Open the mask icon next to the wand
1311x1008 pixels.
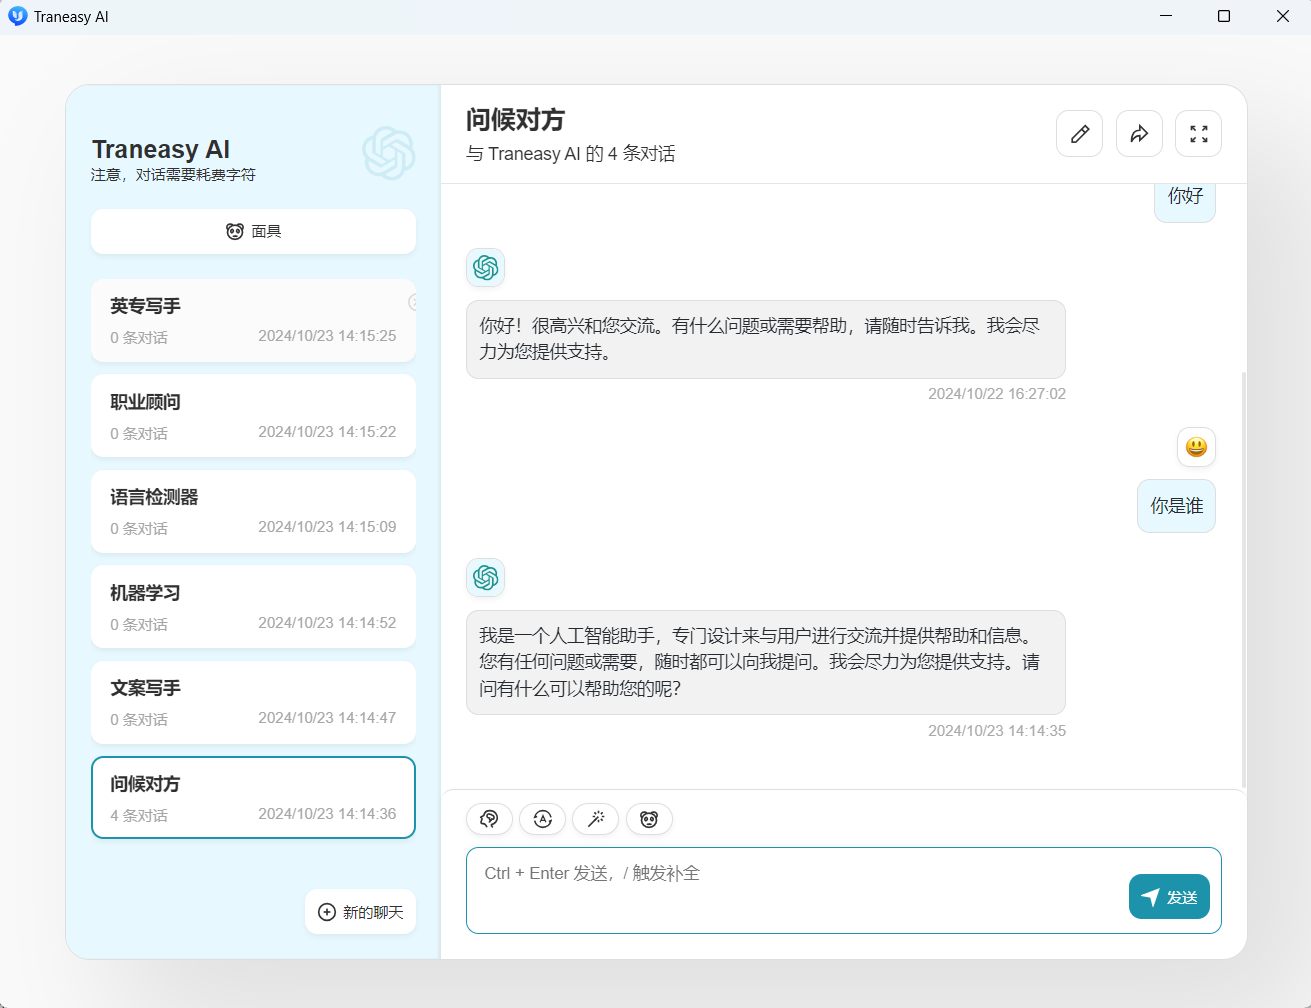(649, 819)
